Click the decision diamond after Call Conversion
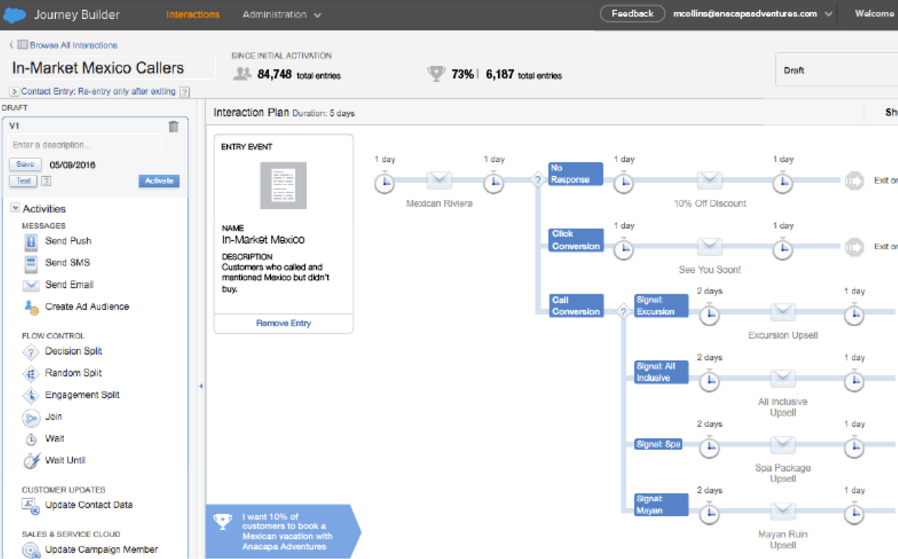The height and width of the screenshot is (559, 898). pos(623,312)
